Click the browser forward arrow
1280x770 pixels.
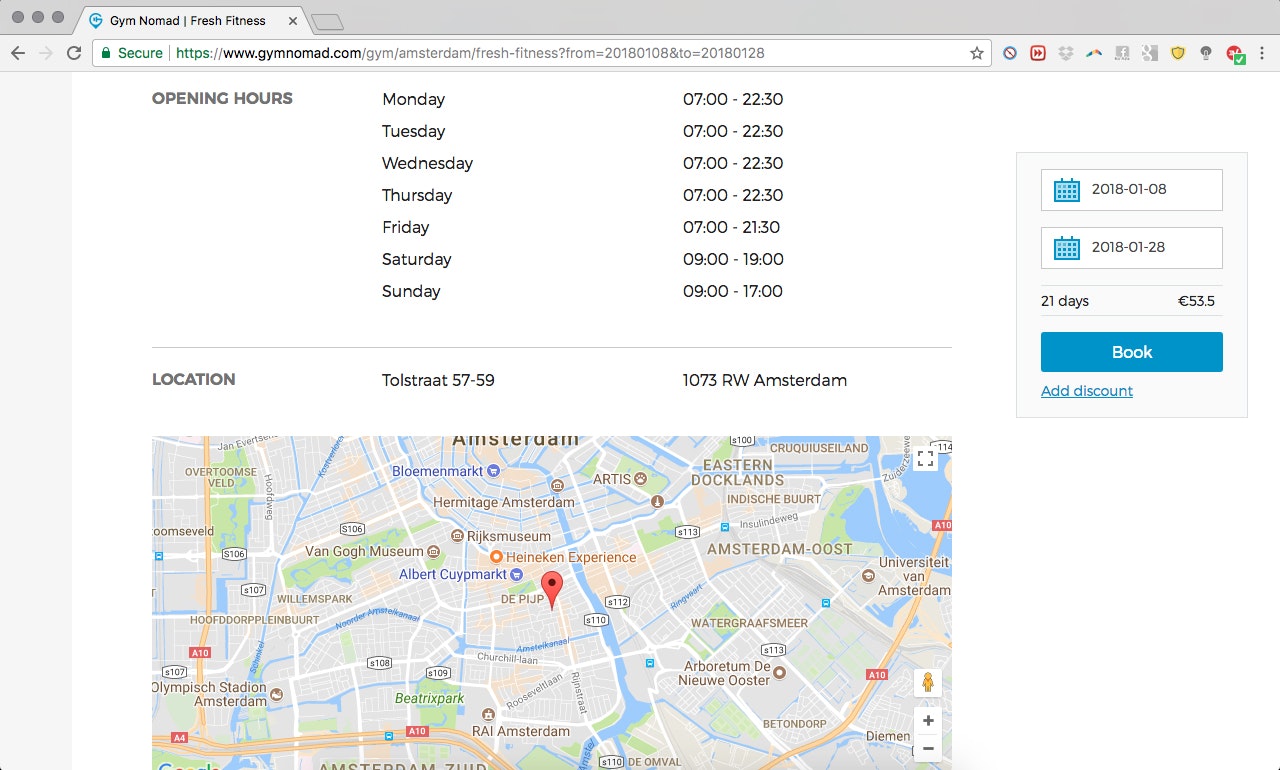(x=45, y=53)
